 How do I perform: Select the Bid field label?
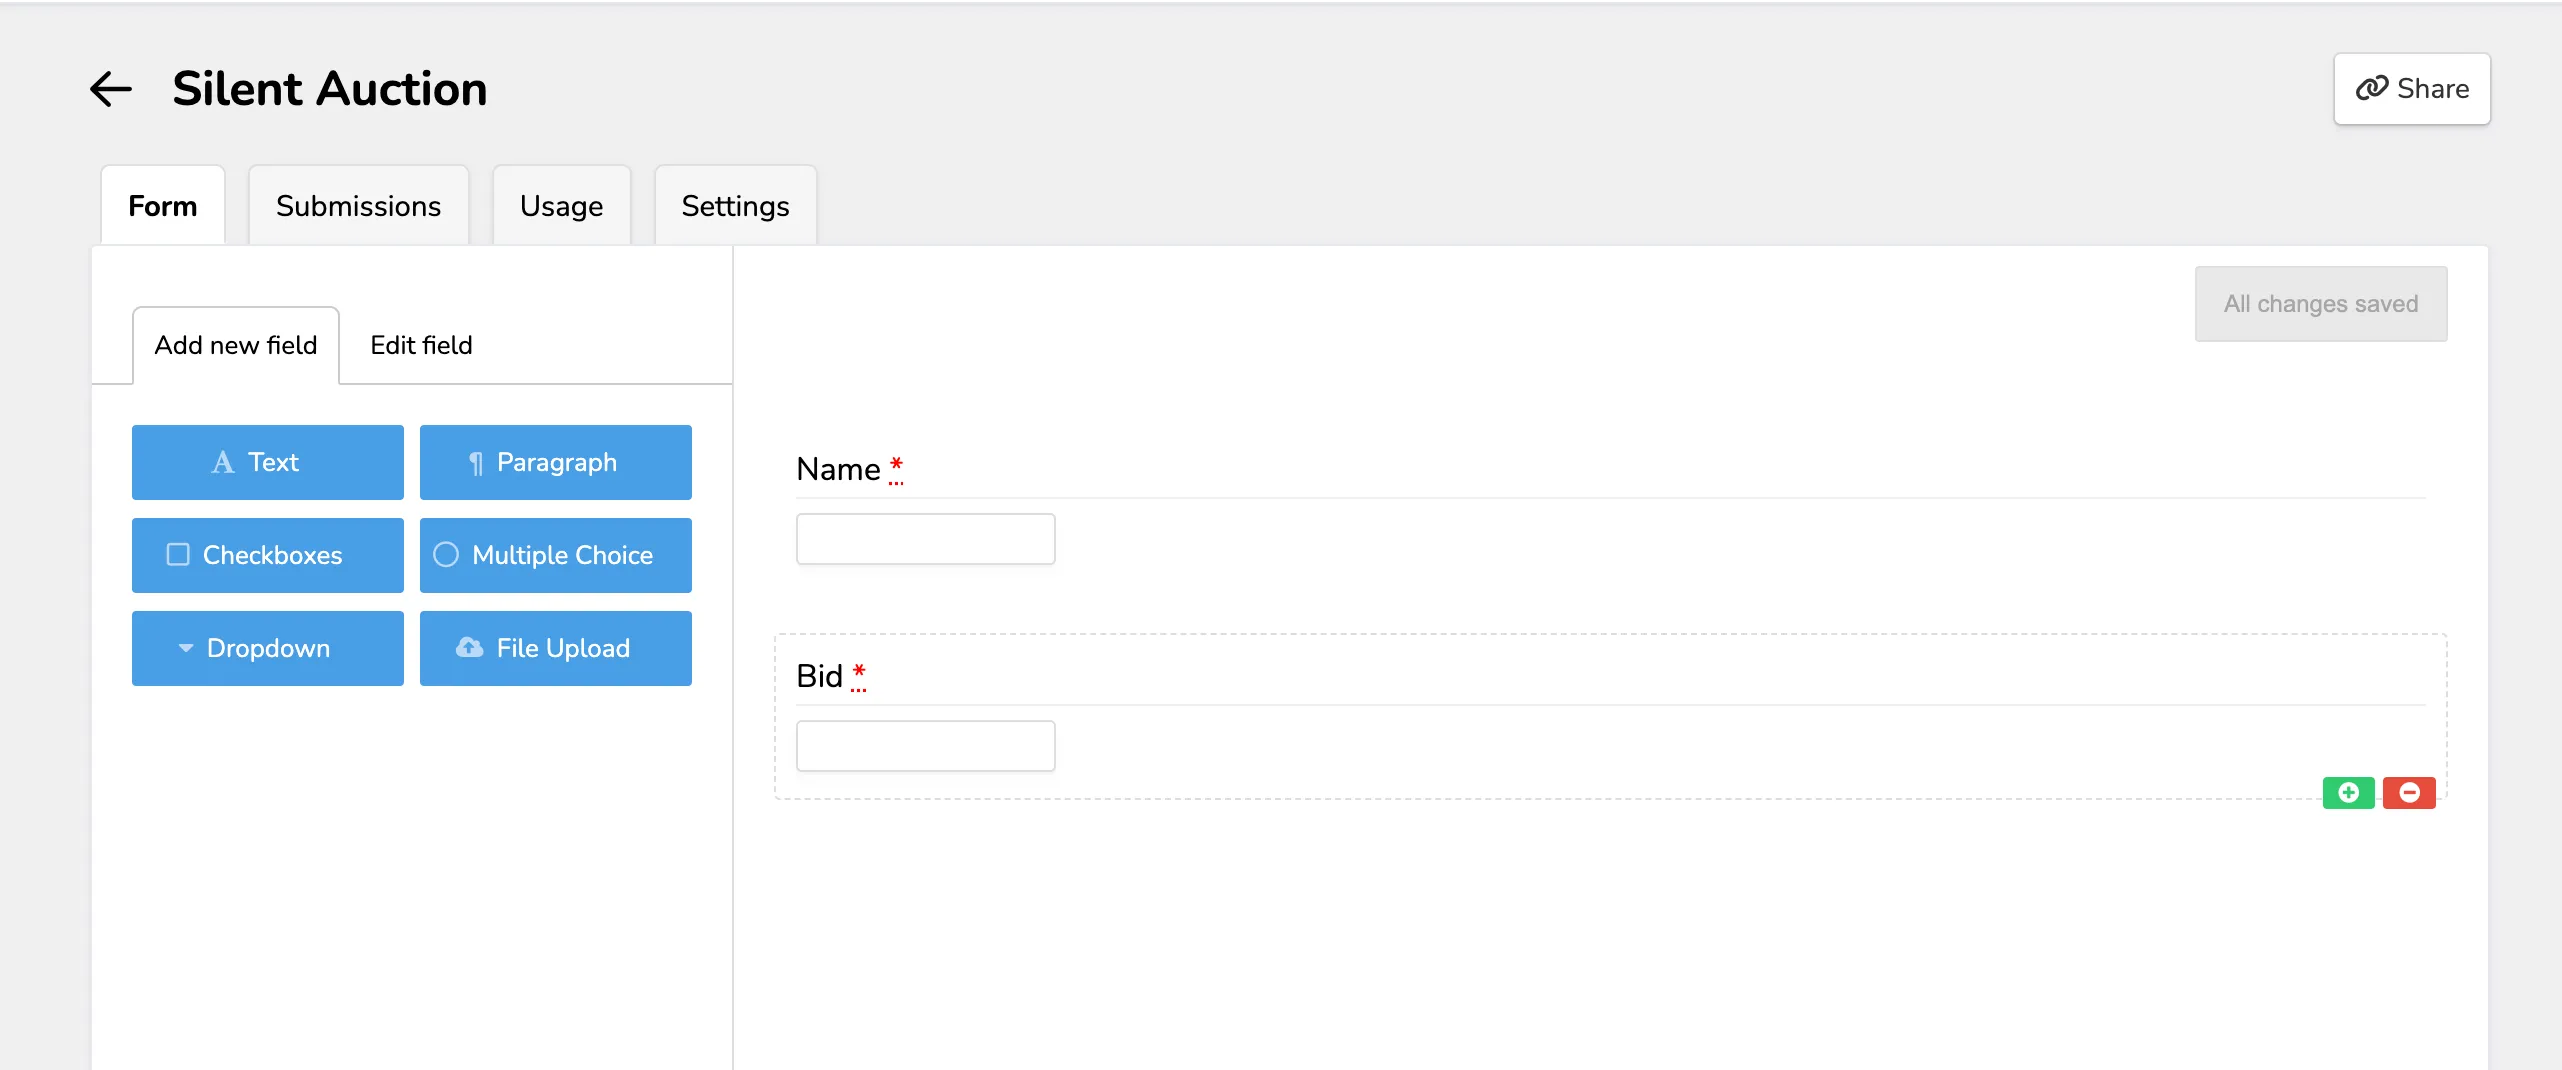[x=820, y=676]
